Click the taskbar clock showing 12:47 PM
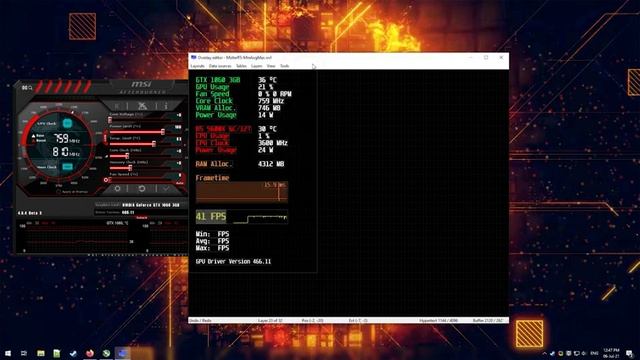The width and height of the screenshot is (640, 360). 611,353
